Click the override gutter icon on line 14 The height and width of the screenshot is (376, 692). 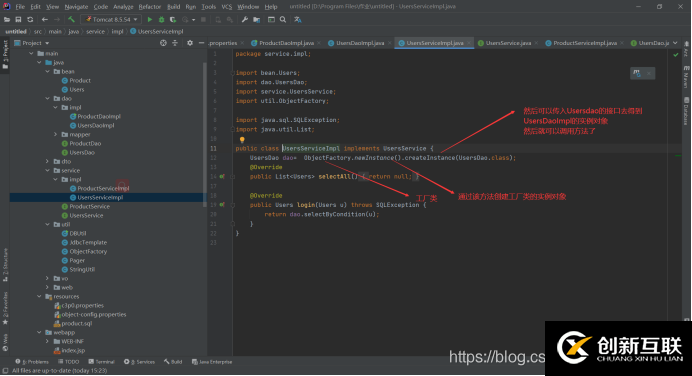(222, 177)
